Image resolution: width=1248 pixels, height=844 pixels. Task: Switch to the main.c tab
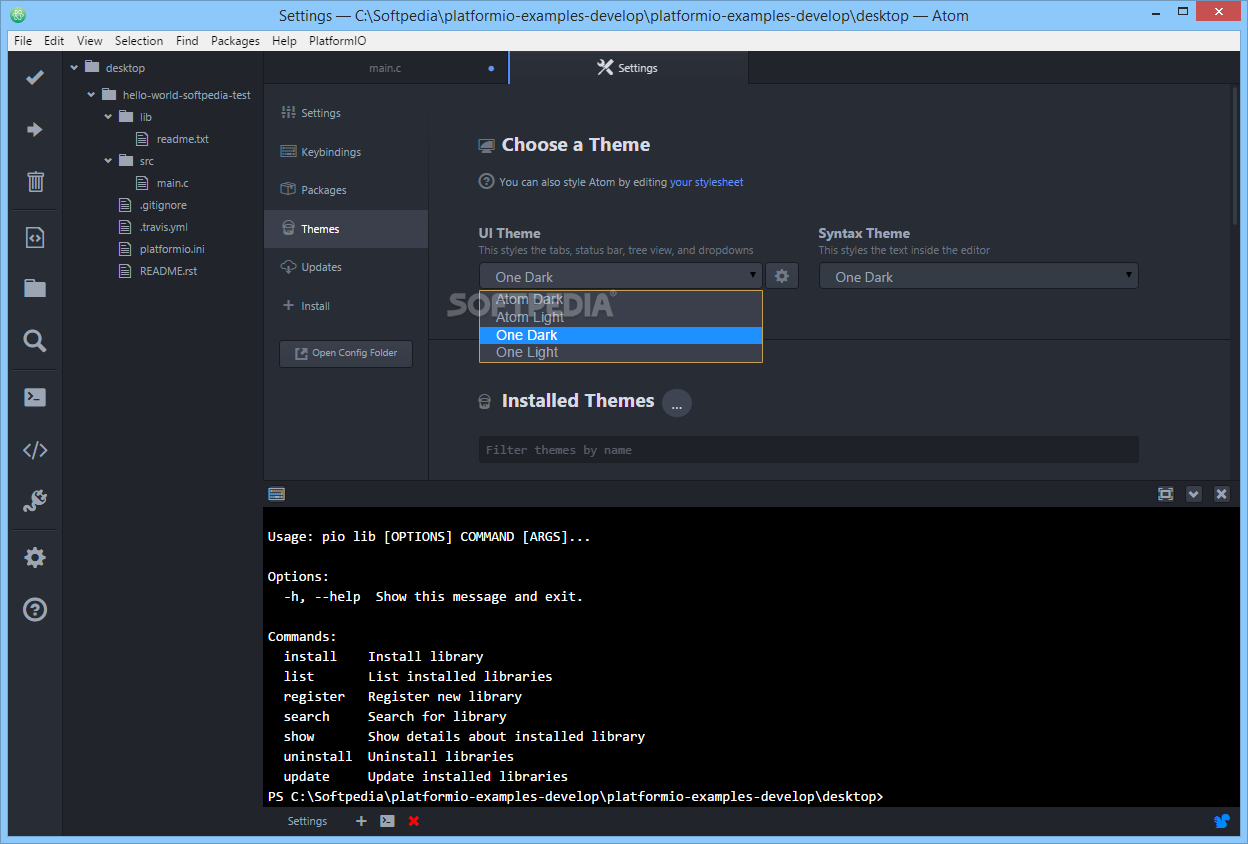click(x=386, y=68)
